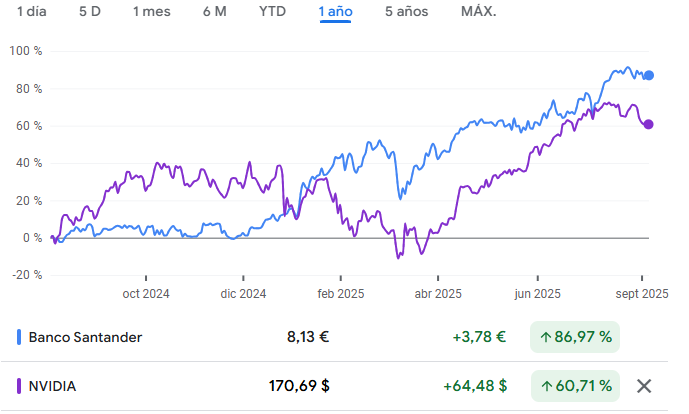Open the NVIDIA stock link
Viewport: 689px width, 414px height.
click(52, 386)
